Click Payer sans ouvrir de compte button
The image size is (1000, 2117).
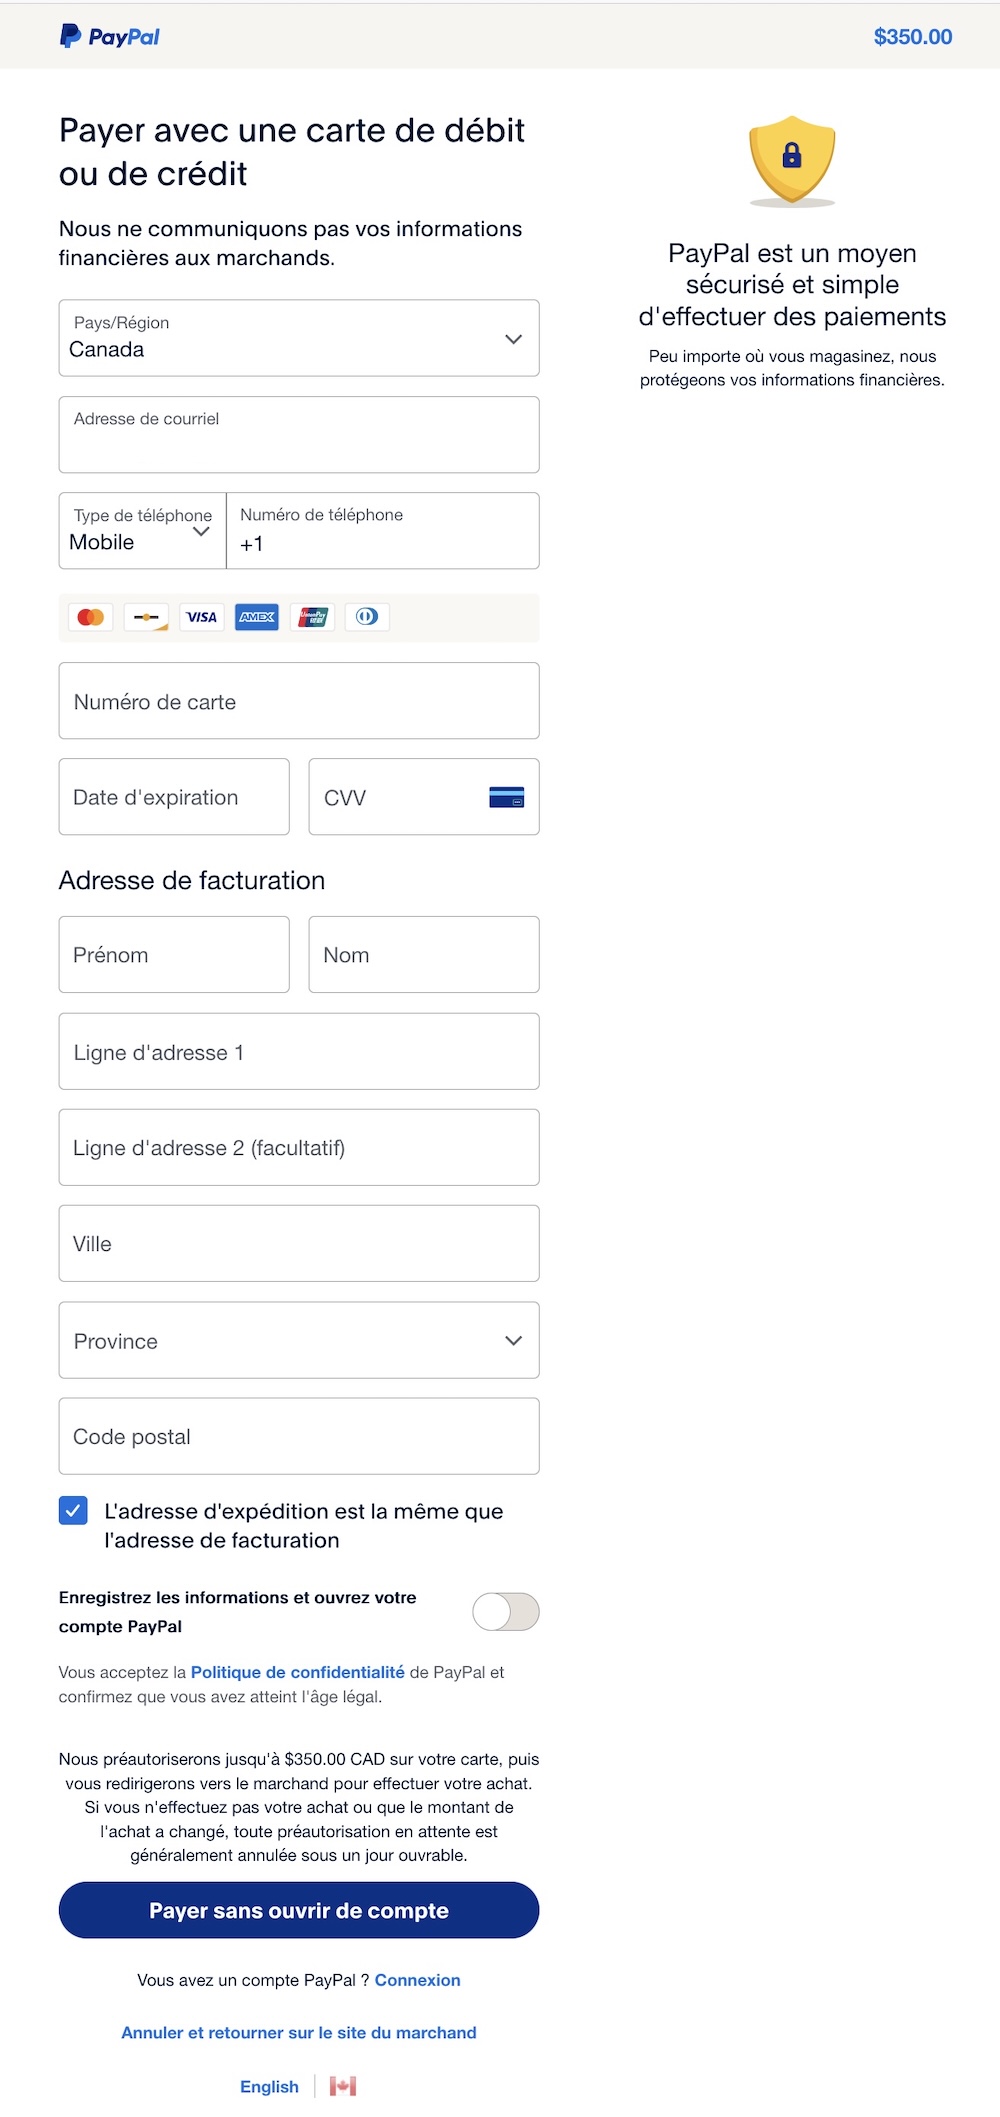pyautogui.click(x=299, y=1910)
